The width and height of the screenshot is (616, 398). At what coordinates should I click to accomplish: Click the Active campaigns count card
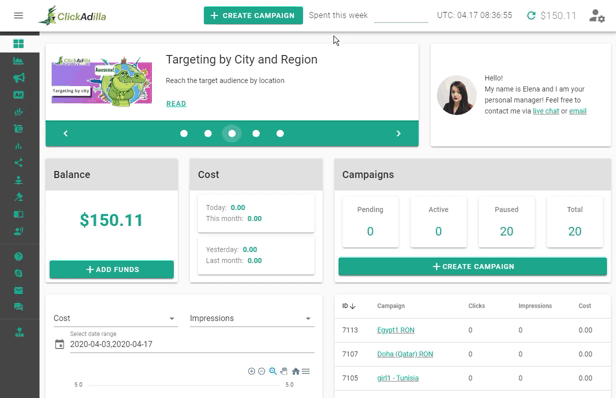(438, 222)
